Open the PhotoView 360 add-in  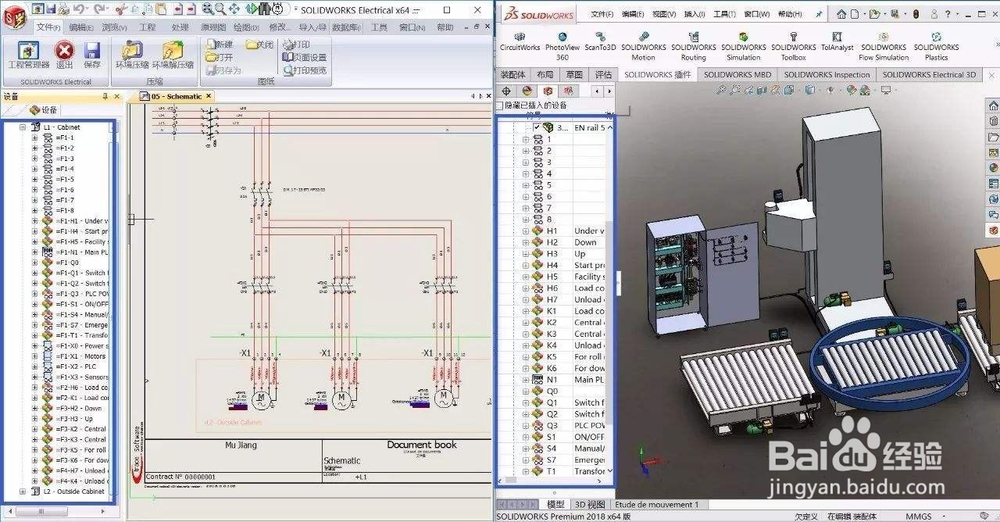tap(562, 47)
